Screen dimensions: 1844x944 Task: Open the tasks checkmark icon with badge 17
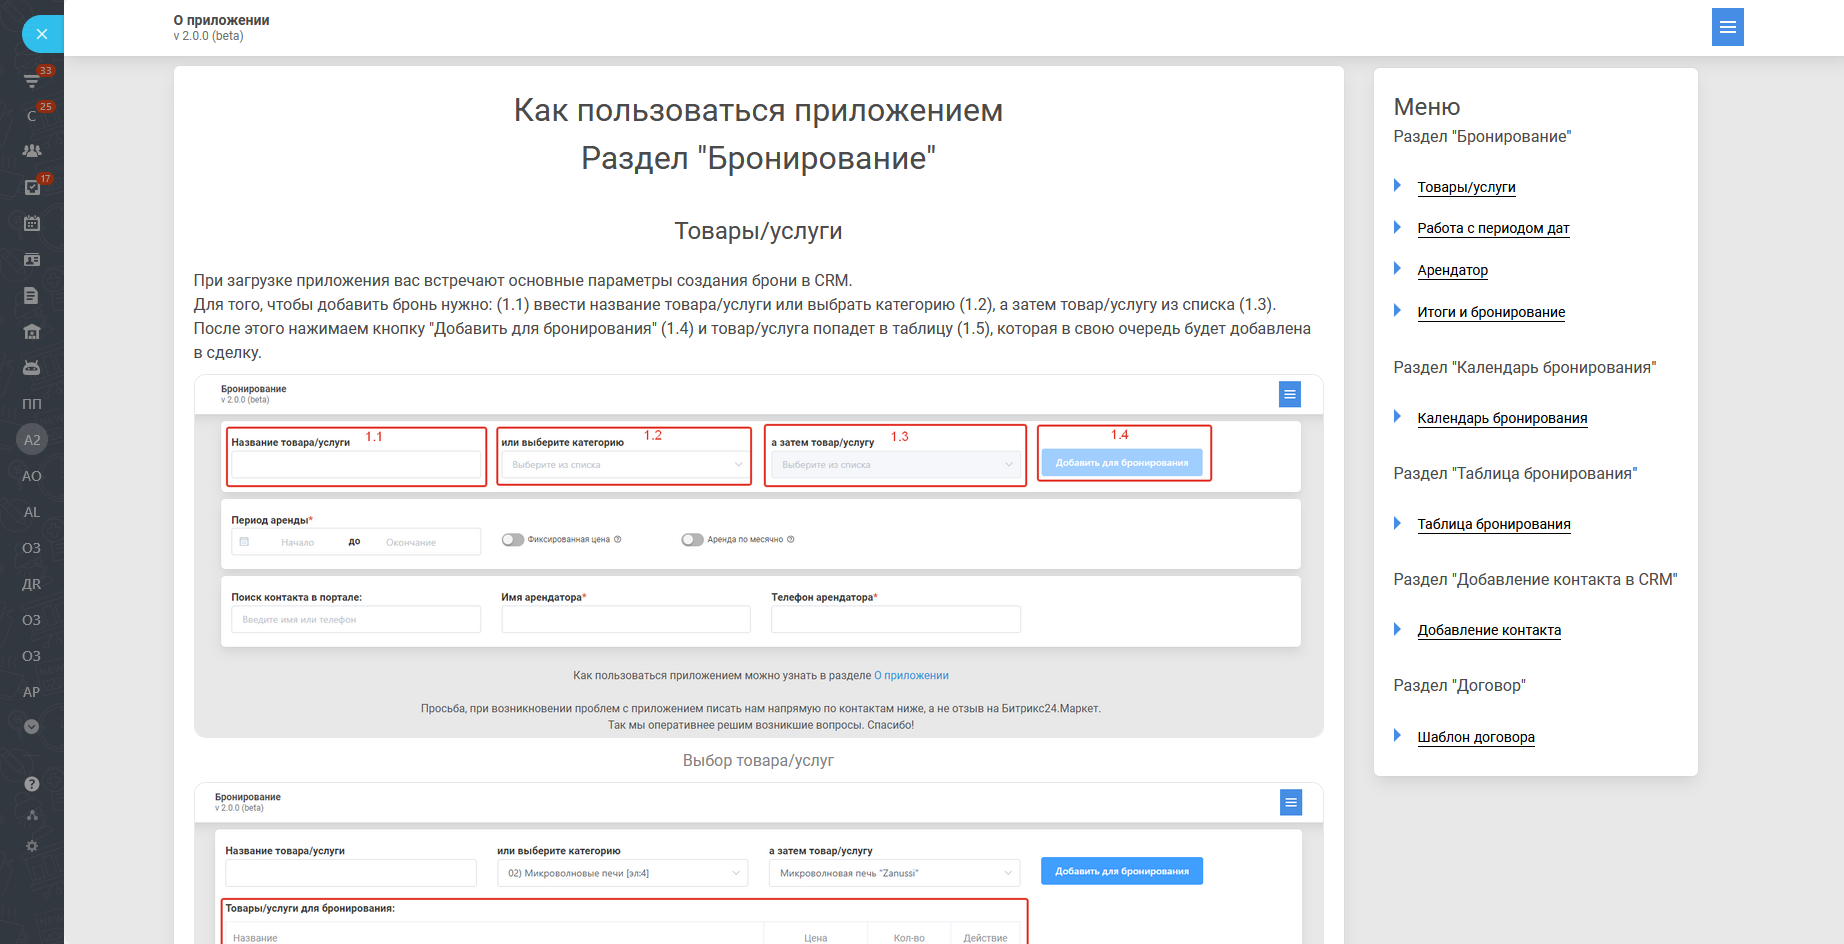[32, 187]
